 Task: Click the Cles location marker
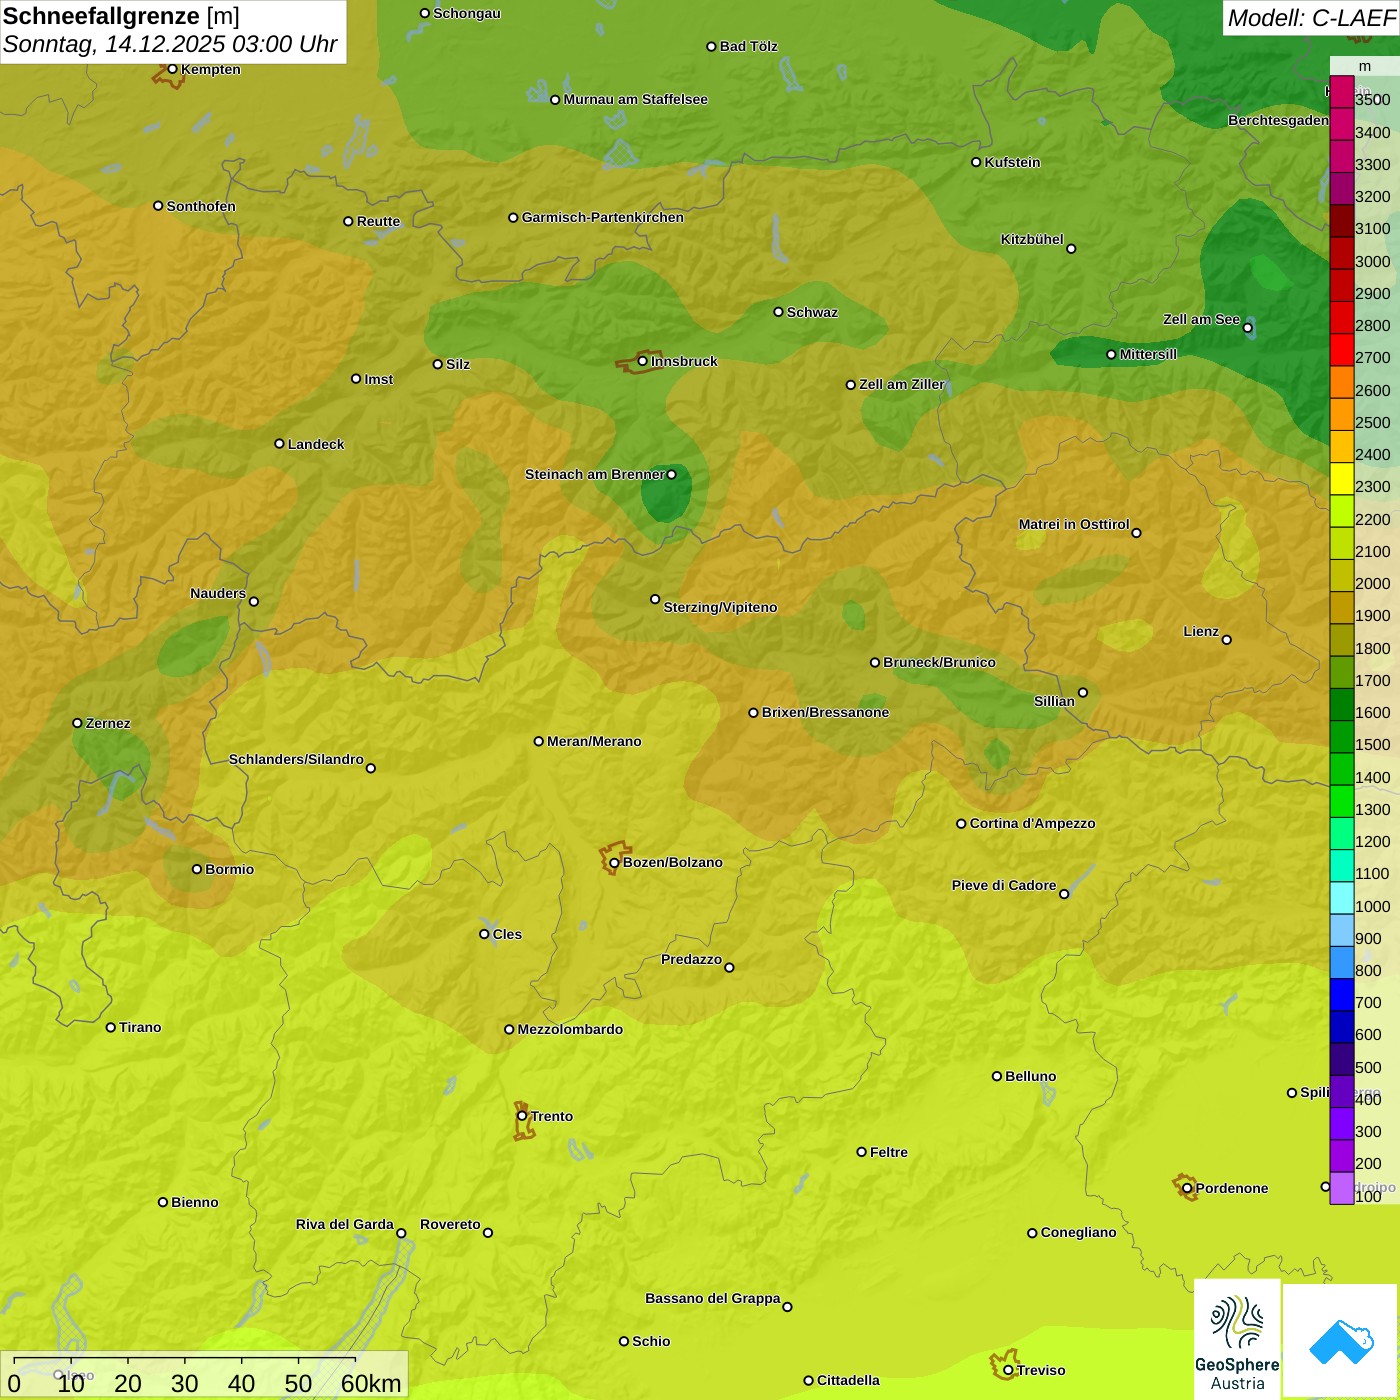coord(484,934)
